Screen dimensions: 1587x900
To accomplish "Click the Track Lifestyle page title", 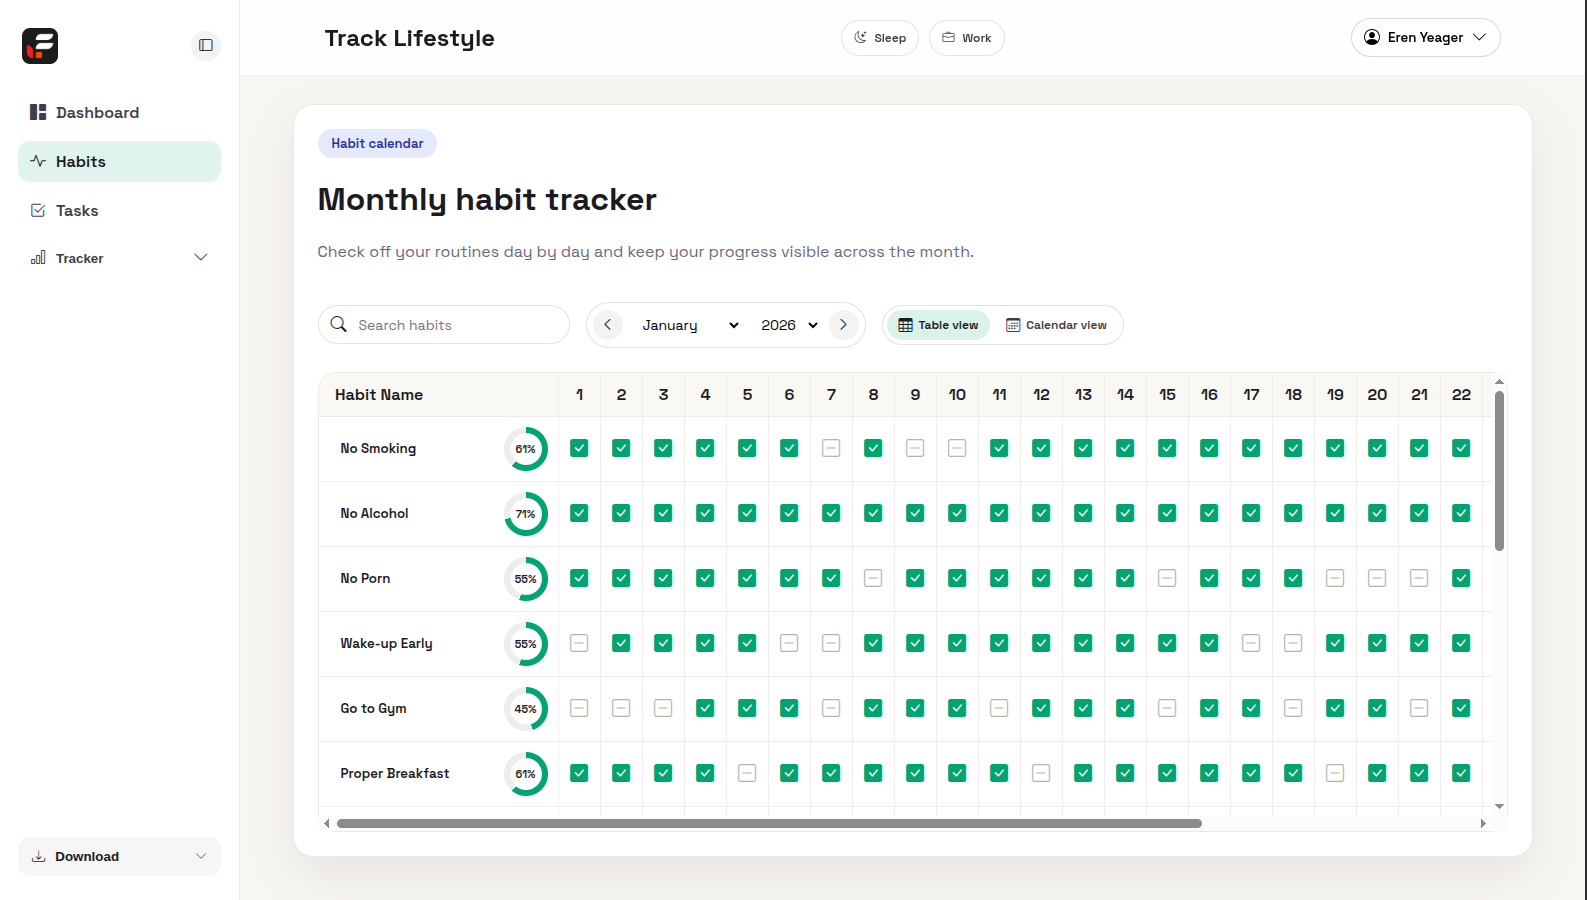I will (x=410, y=38).
